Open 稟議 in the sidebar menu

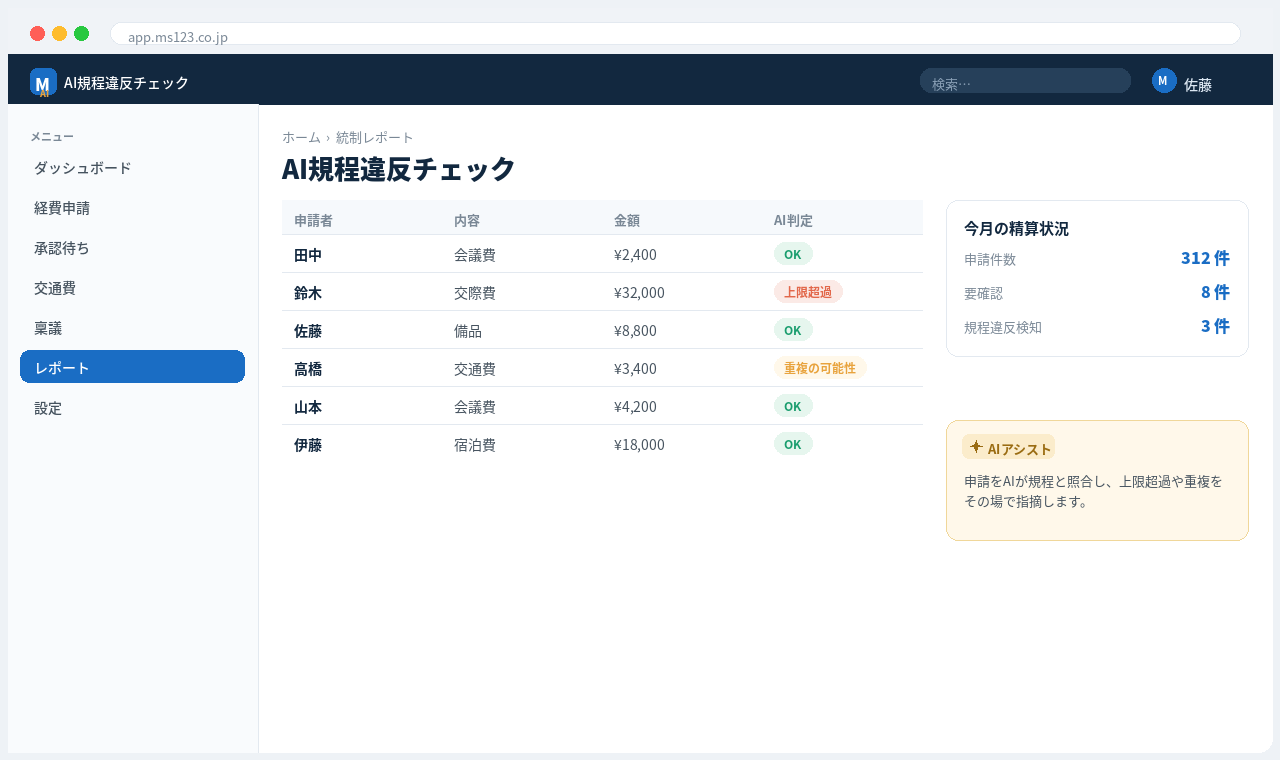tap(132, 328)
